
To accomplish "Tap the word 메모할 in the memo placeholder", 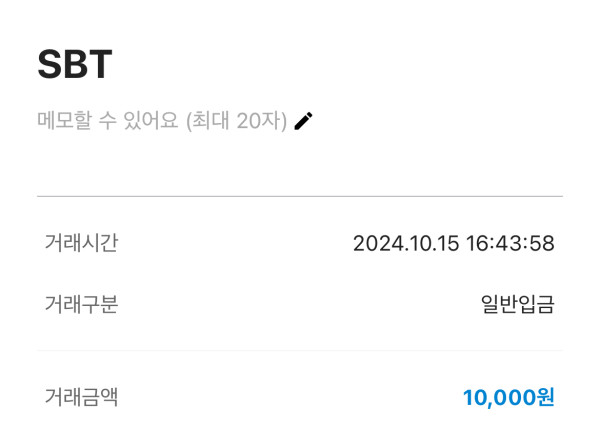I will tap(66, 121).
